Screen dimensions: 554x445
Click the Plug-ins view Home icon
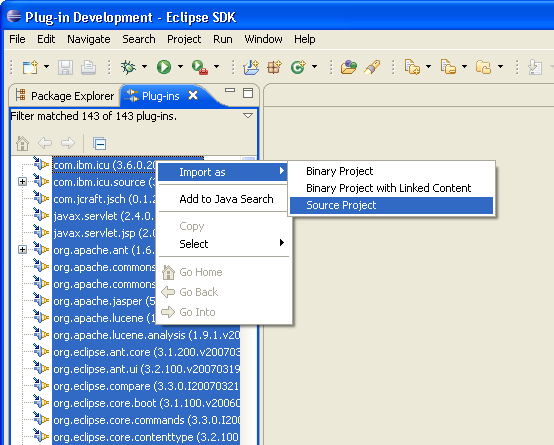23,144
